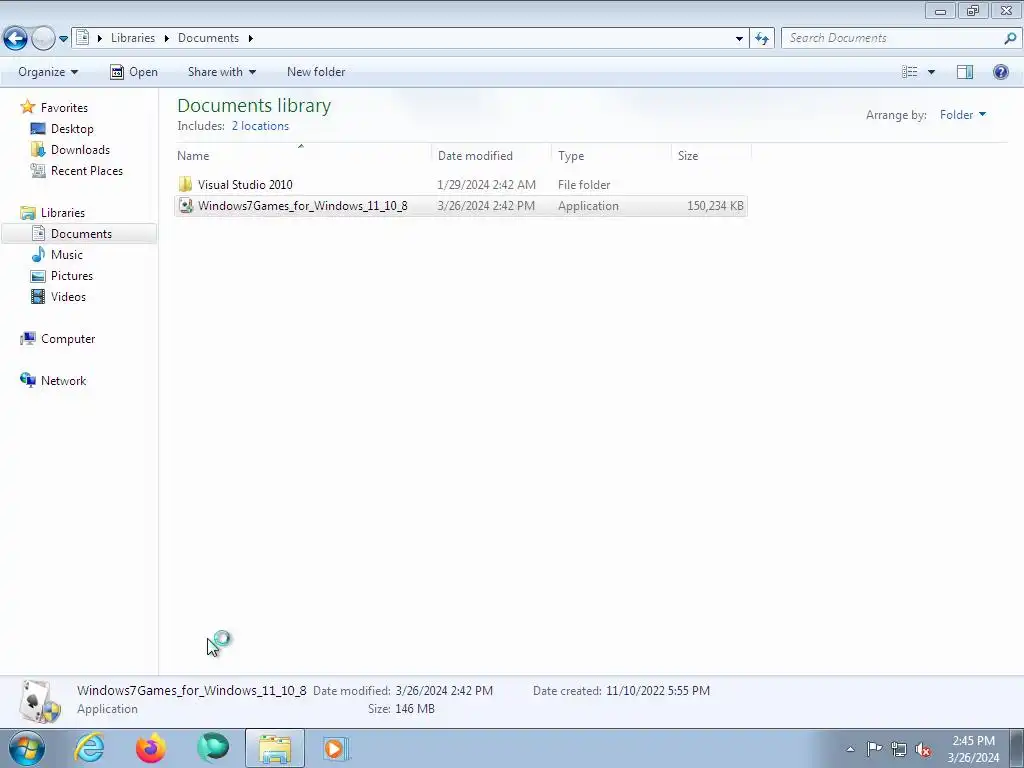The width and height of the screenshot is (1024, 768).
Task: Open Help with question mark icon
Action: pyautogui.click(x=1000, y=72)
